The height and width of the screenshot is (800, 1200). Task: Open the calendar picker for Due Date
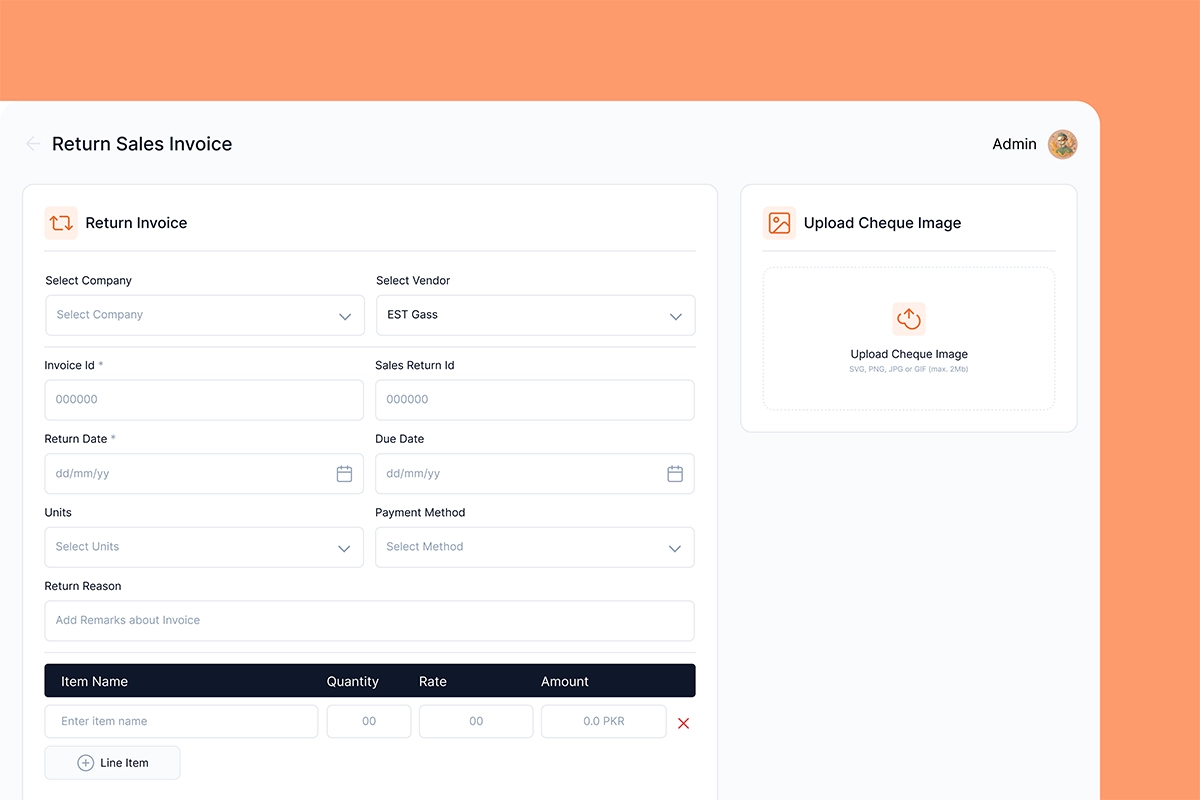675,473
